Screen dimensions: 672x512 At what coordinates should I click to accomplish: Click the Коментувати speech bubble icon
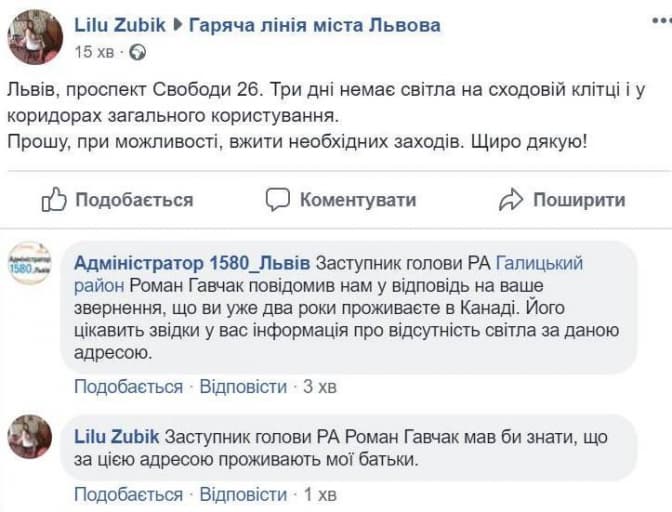point(277,200)
